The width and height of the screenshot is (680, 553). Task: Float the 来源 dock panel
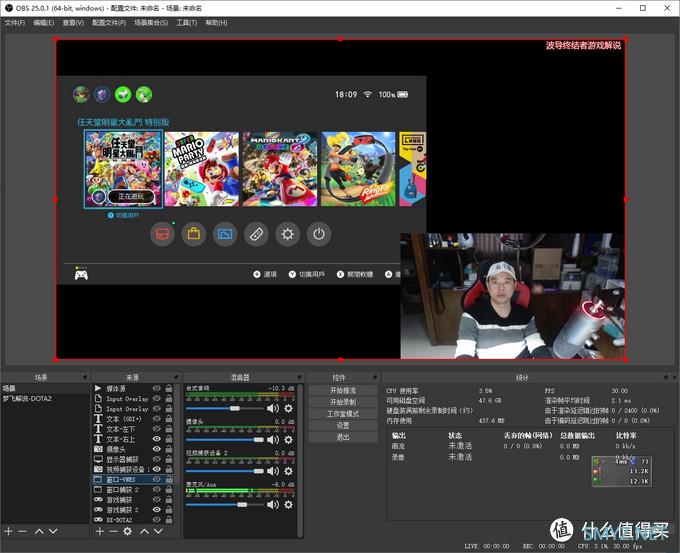pyautogui.click(x=176, y=377)
